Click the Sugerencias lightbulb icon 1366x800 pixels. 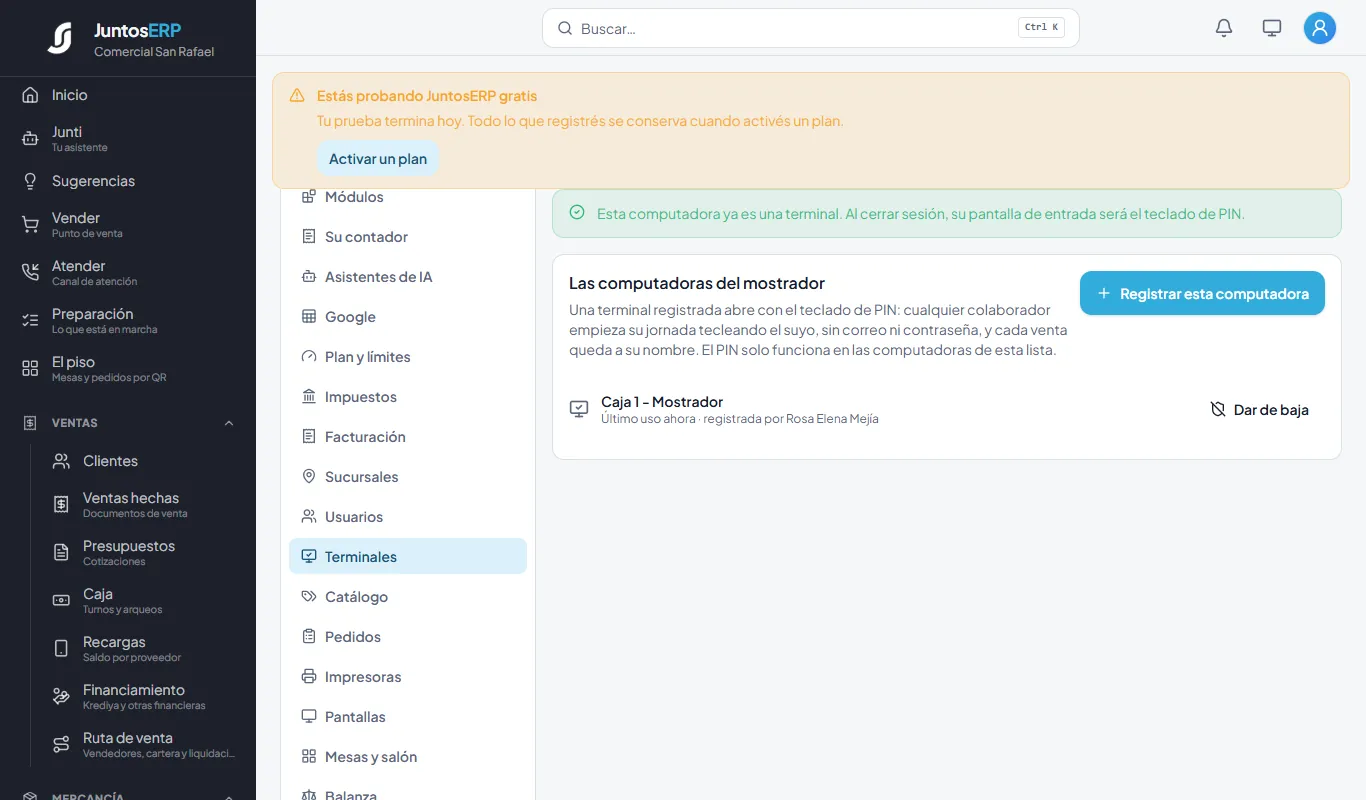click(x=30, y=181)
